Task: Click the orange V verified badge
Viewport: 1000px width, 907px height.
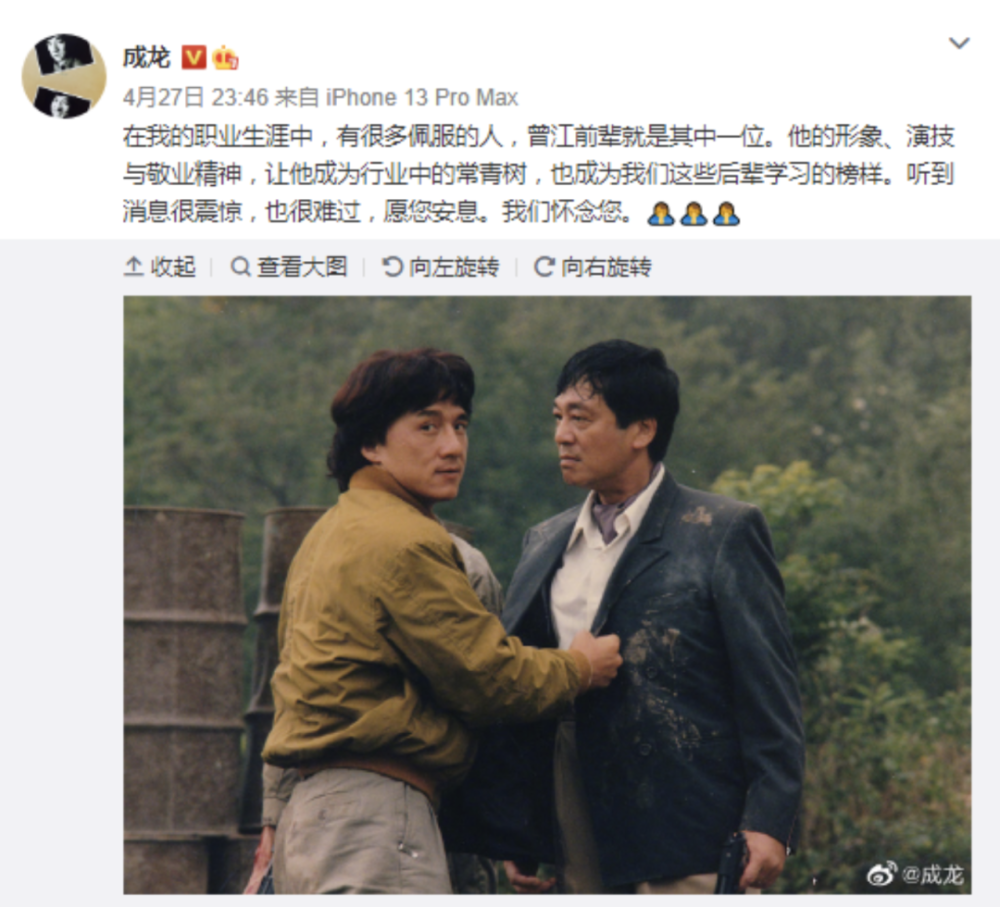Action: 194,57
